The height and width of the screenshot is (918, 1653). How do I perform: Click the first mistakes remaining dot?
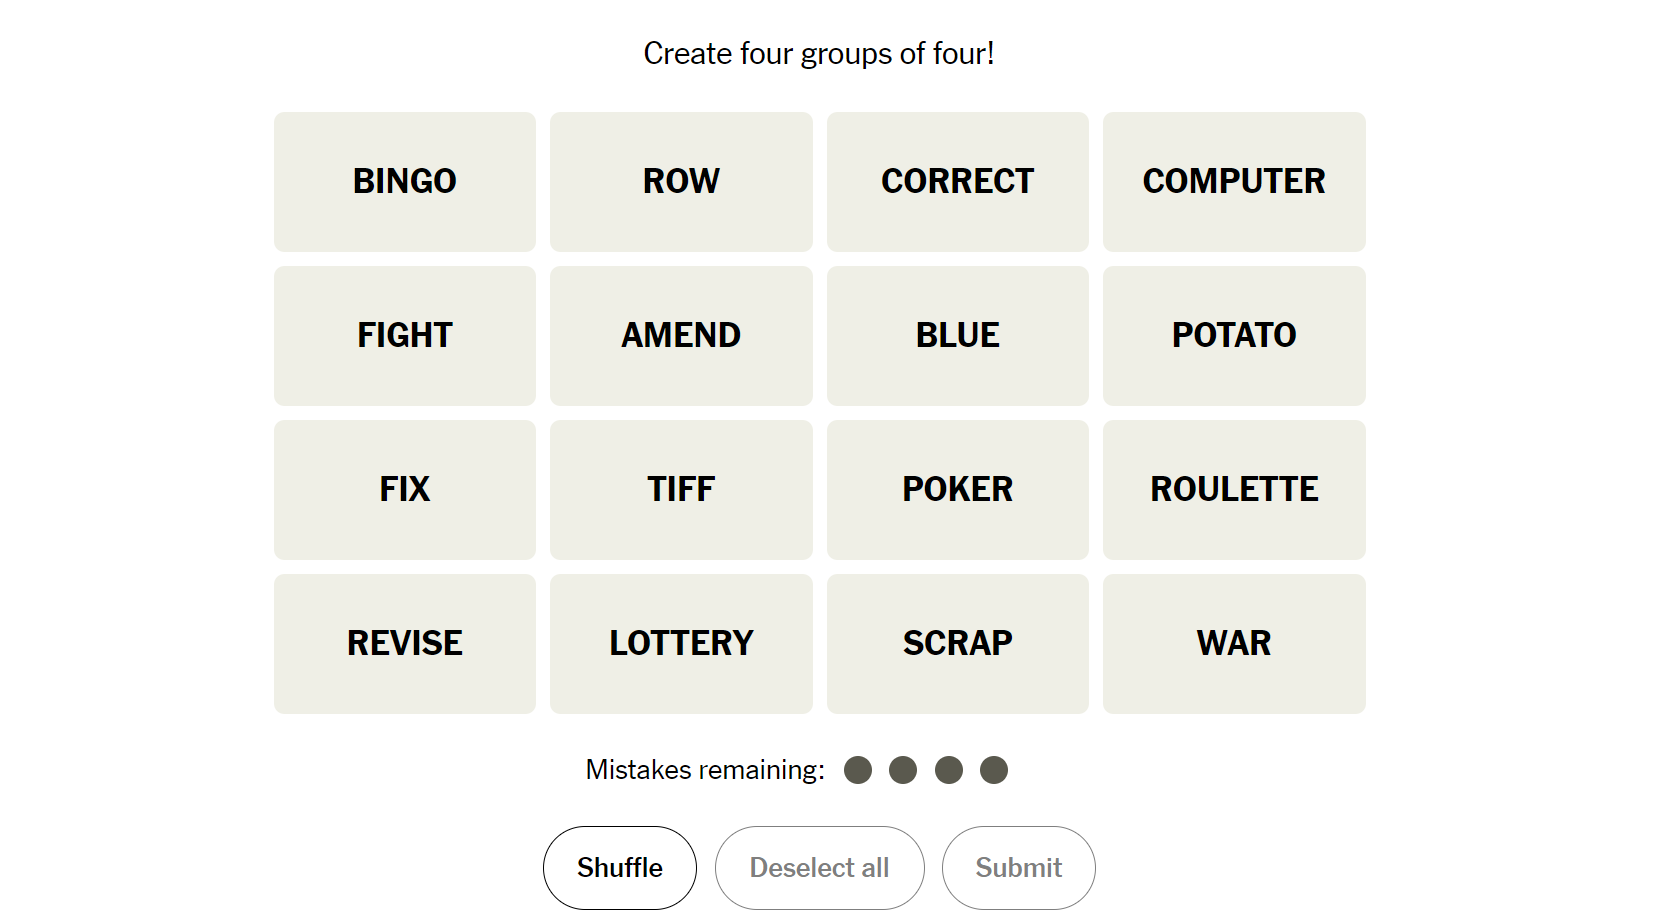tap(858, 770)
